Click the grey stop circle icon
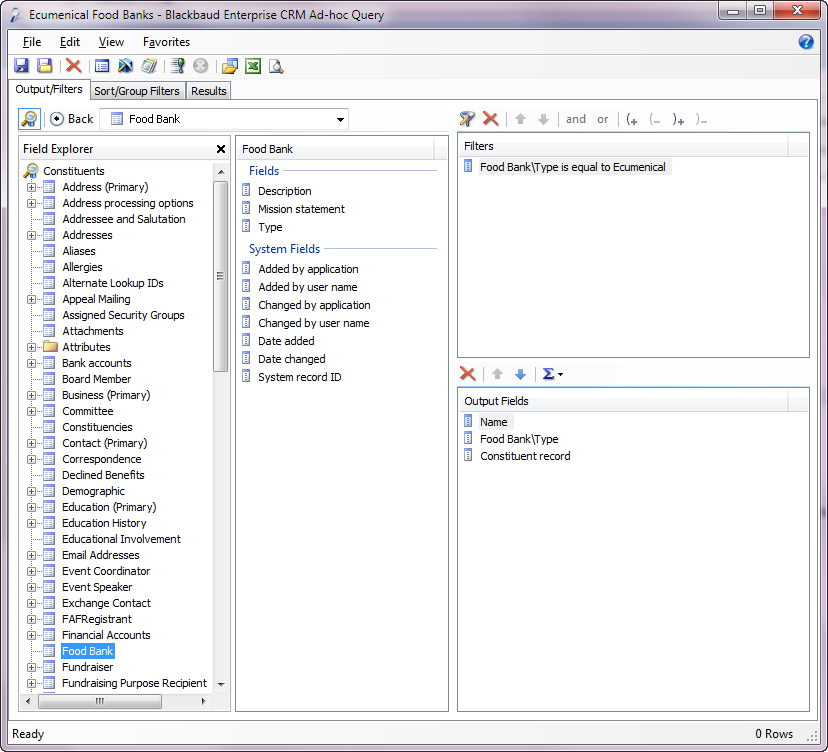The height and width of the screenshot is (752, 828). (201, 66)
